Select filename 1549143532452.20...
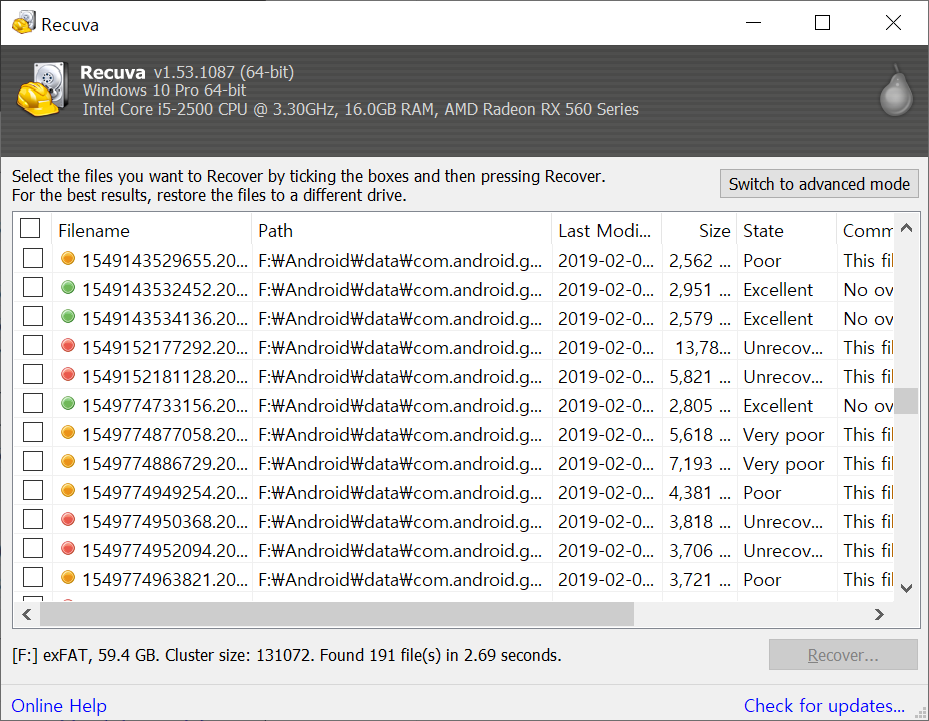 click(x=165, y=290)
